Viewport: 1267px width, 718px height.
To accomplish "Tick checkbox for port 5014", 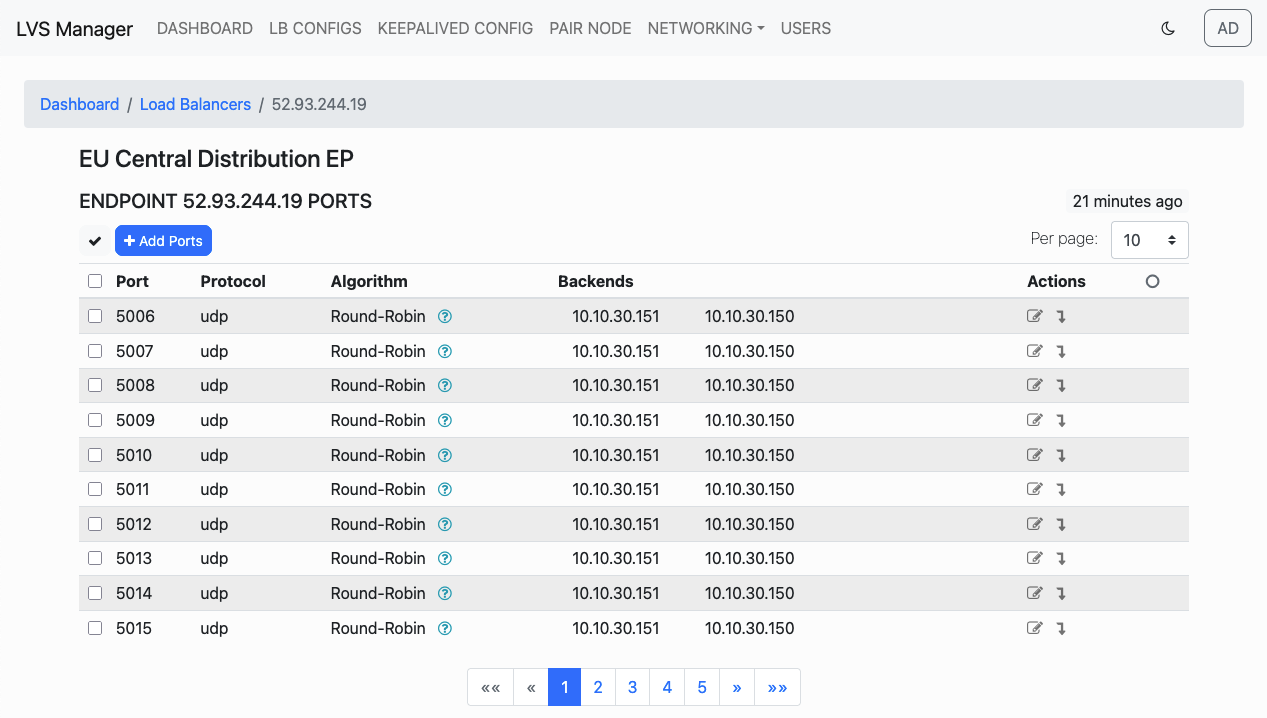I will 95,593.
